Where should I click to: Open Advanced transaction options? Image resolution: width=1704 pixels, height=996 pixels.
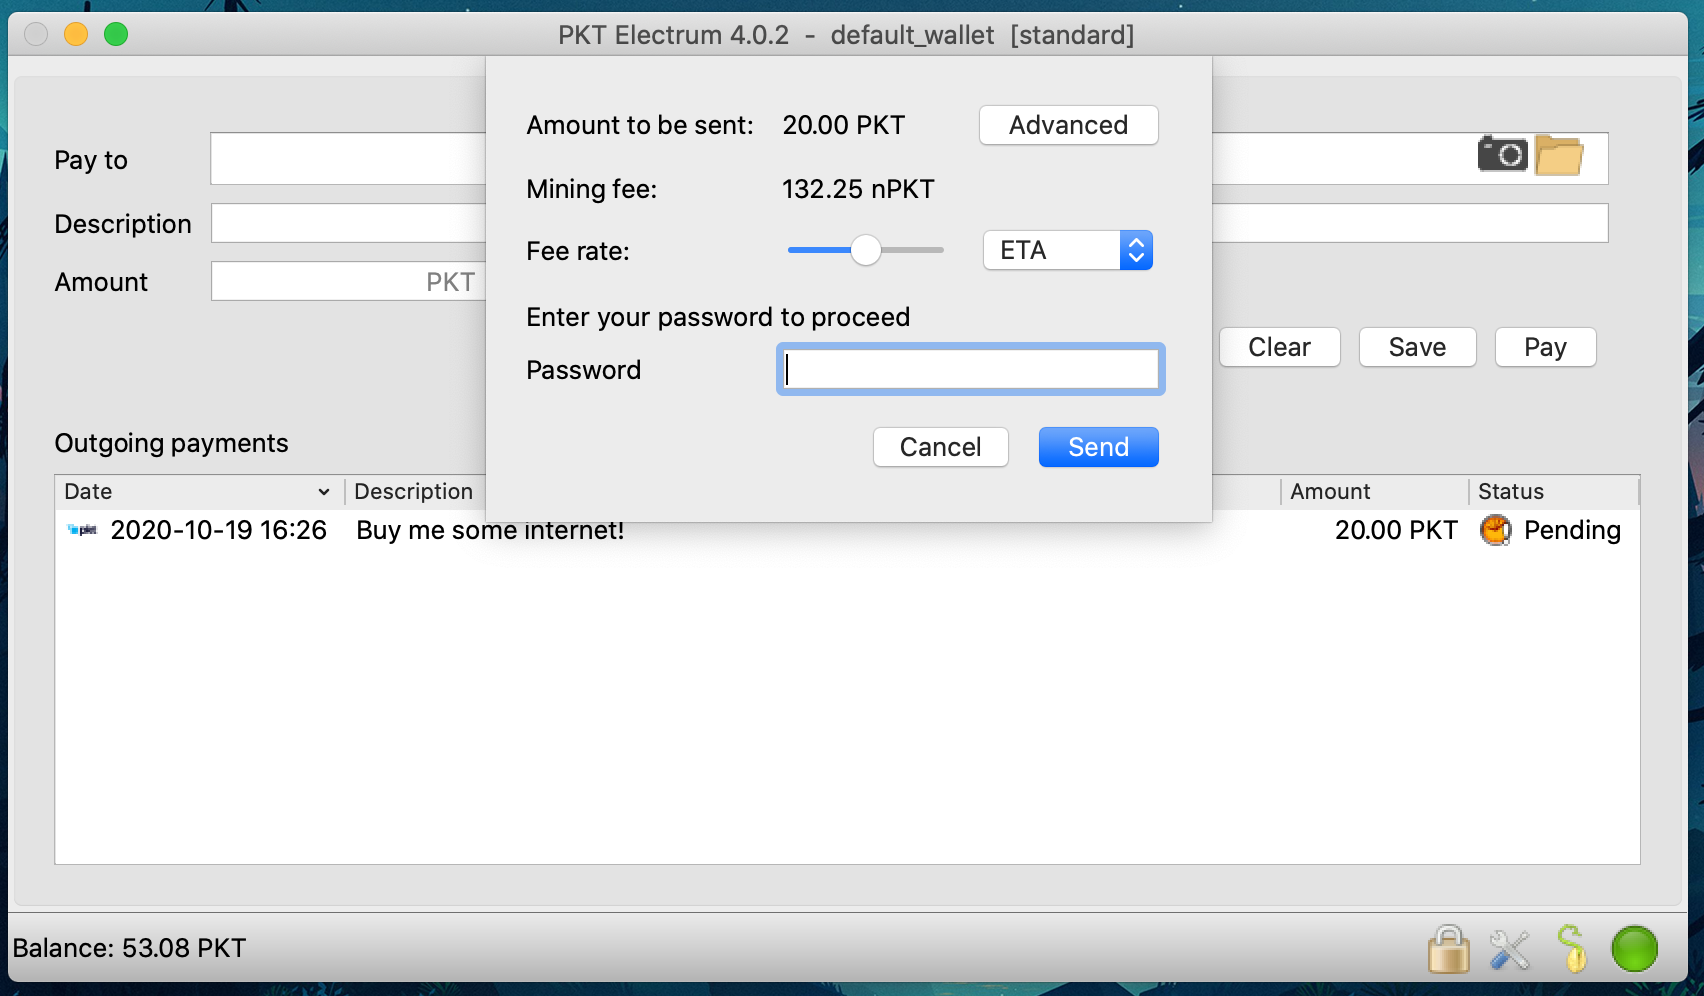click(x=1068, y=125)
